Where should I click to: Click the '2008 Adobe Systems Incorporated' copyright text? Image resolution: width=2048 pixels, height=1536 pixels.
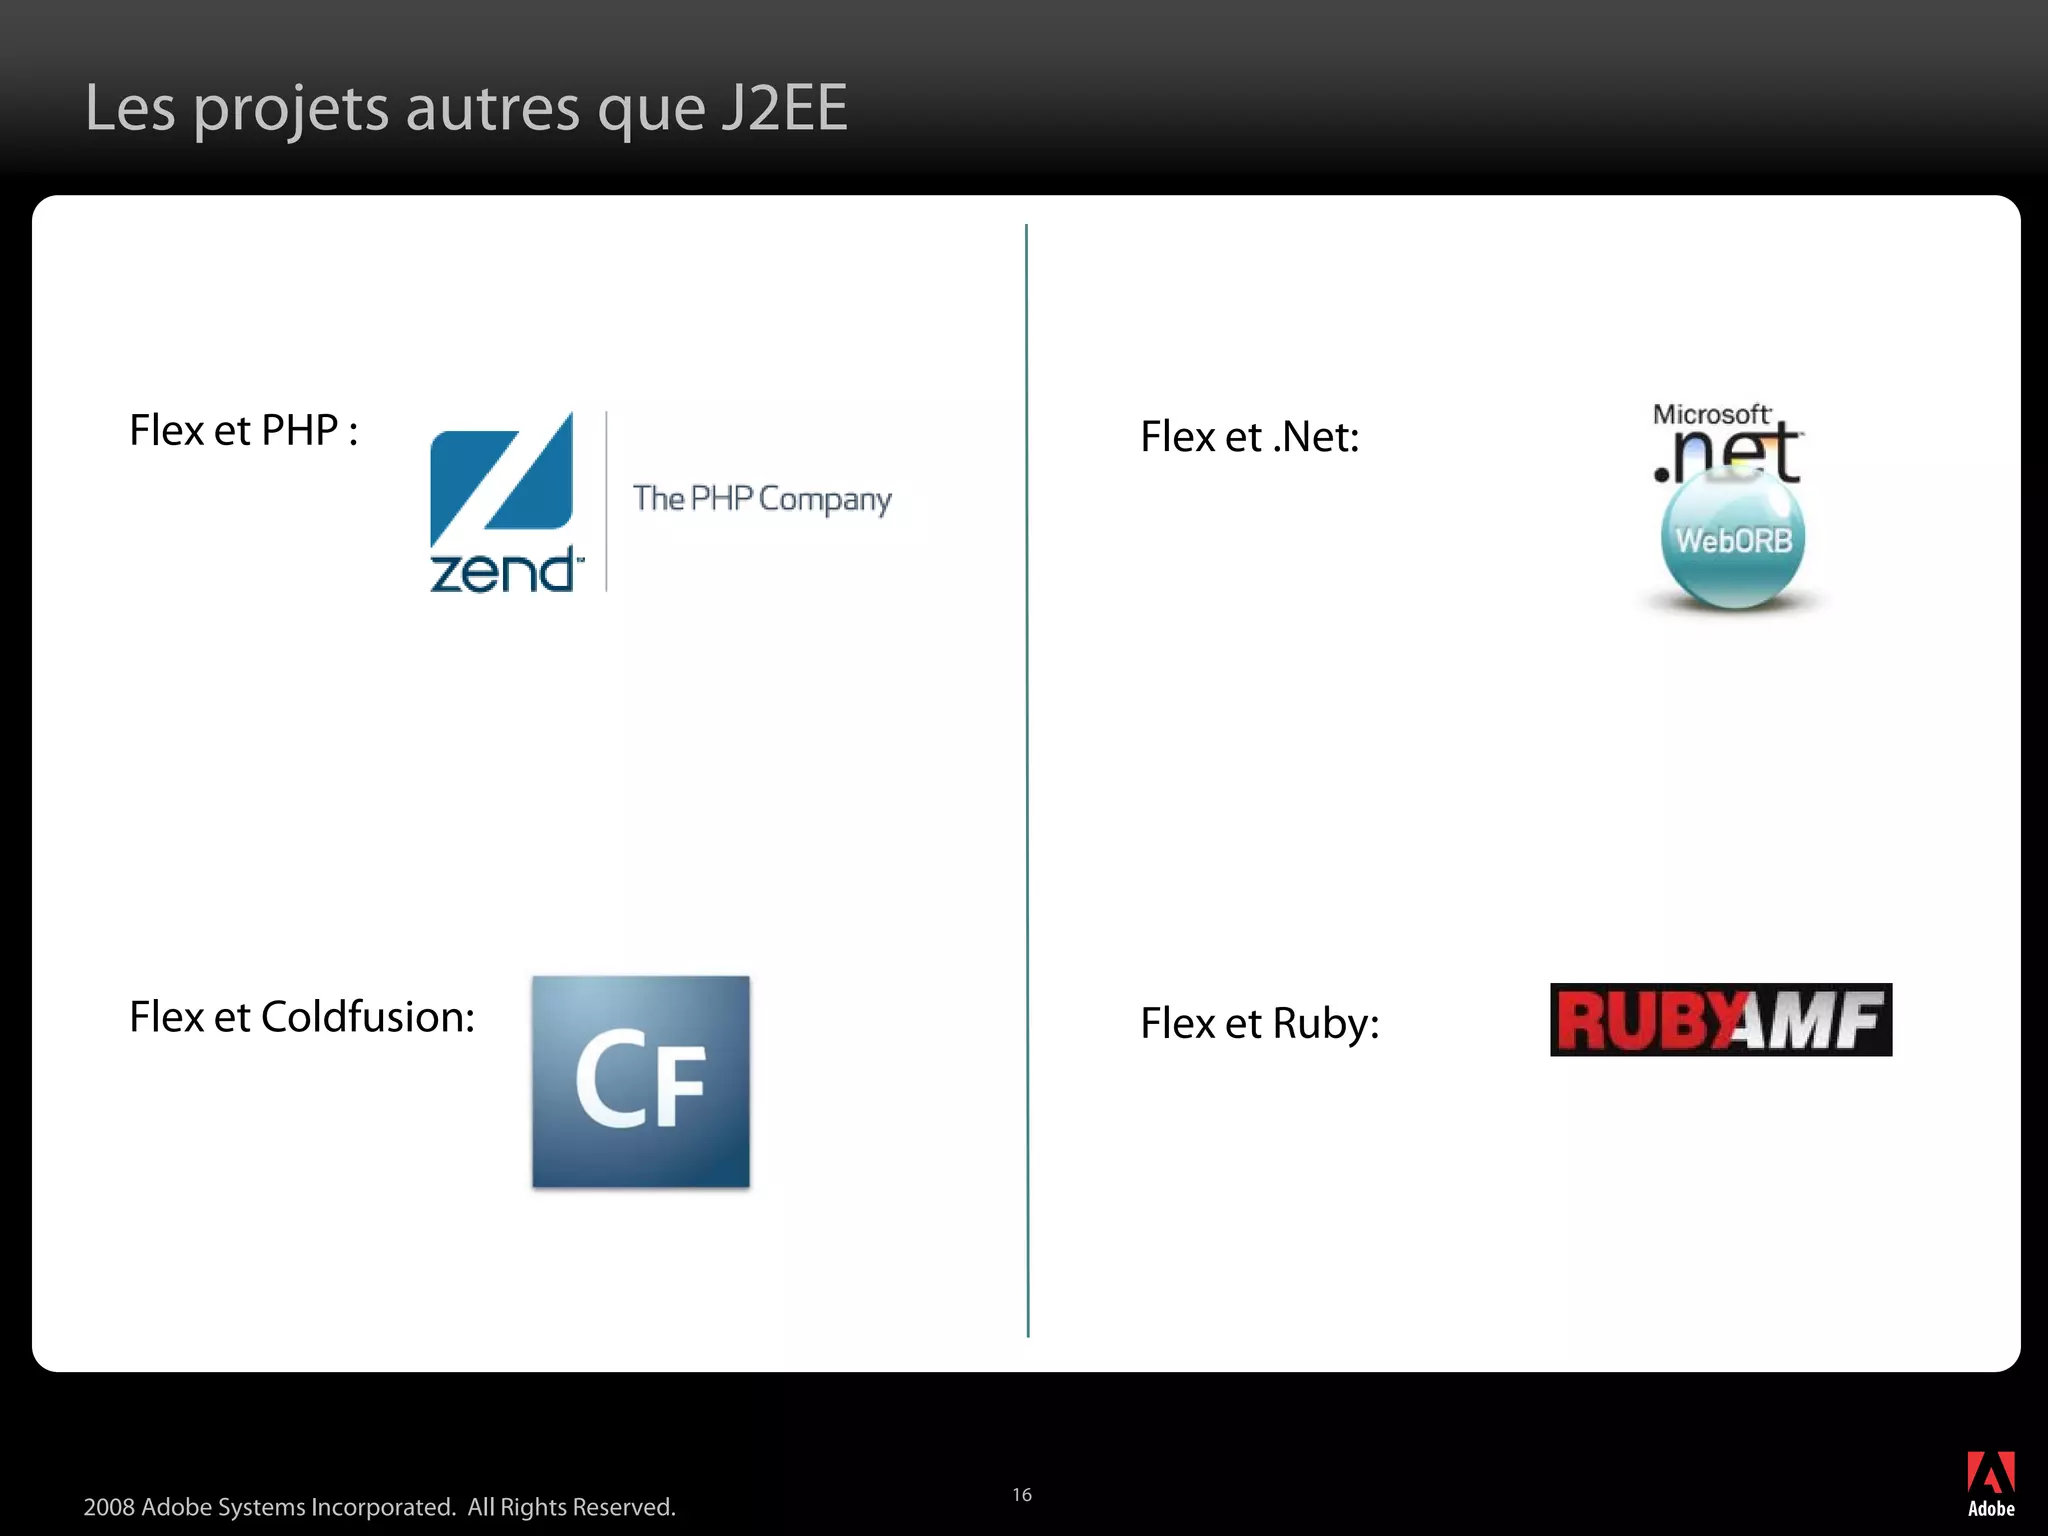tap(380, 1507)
